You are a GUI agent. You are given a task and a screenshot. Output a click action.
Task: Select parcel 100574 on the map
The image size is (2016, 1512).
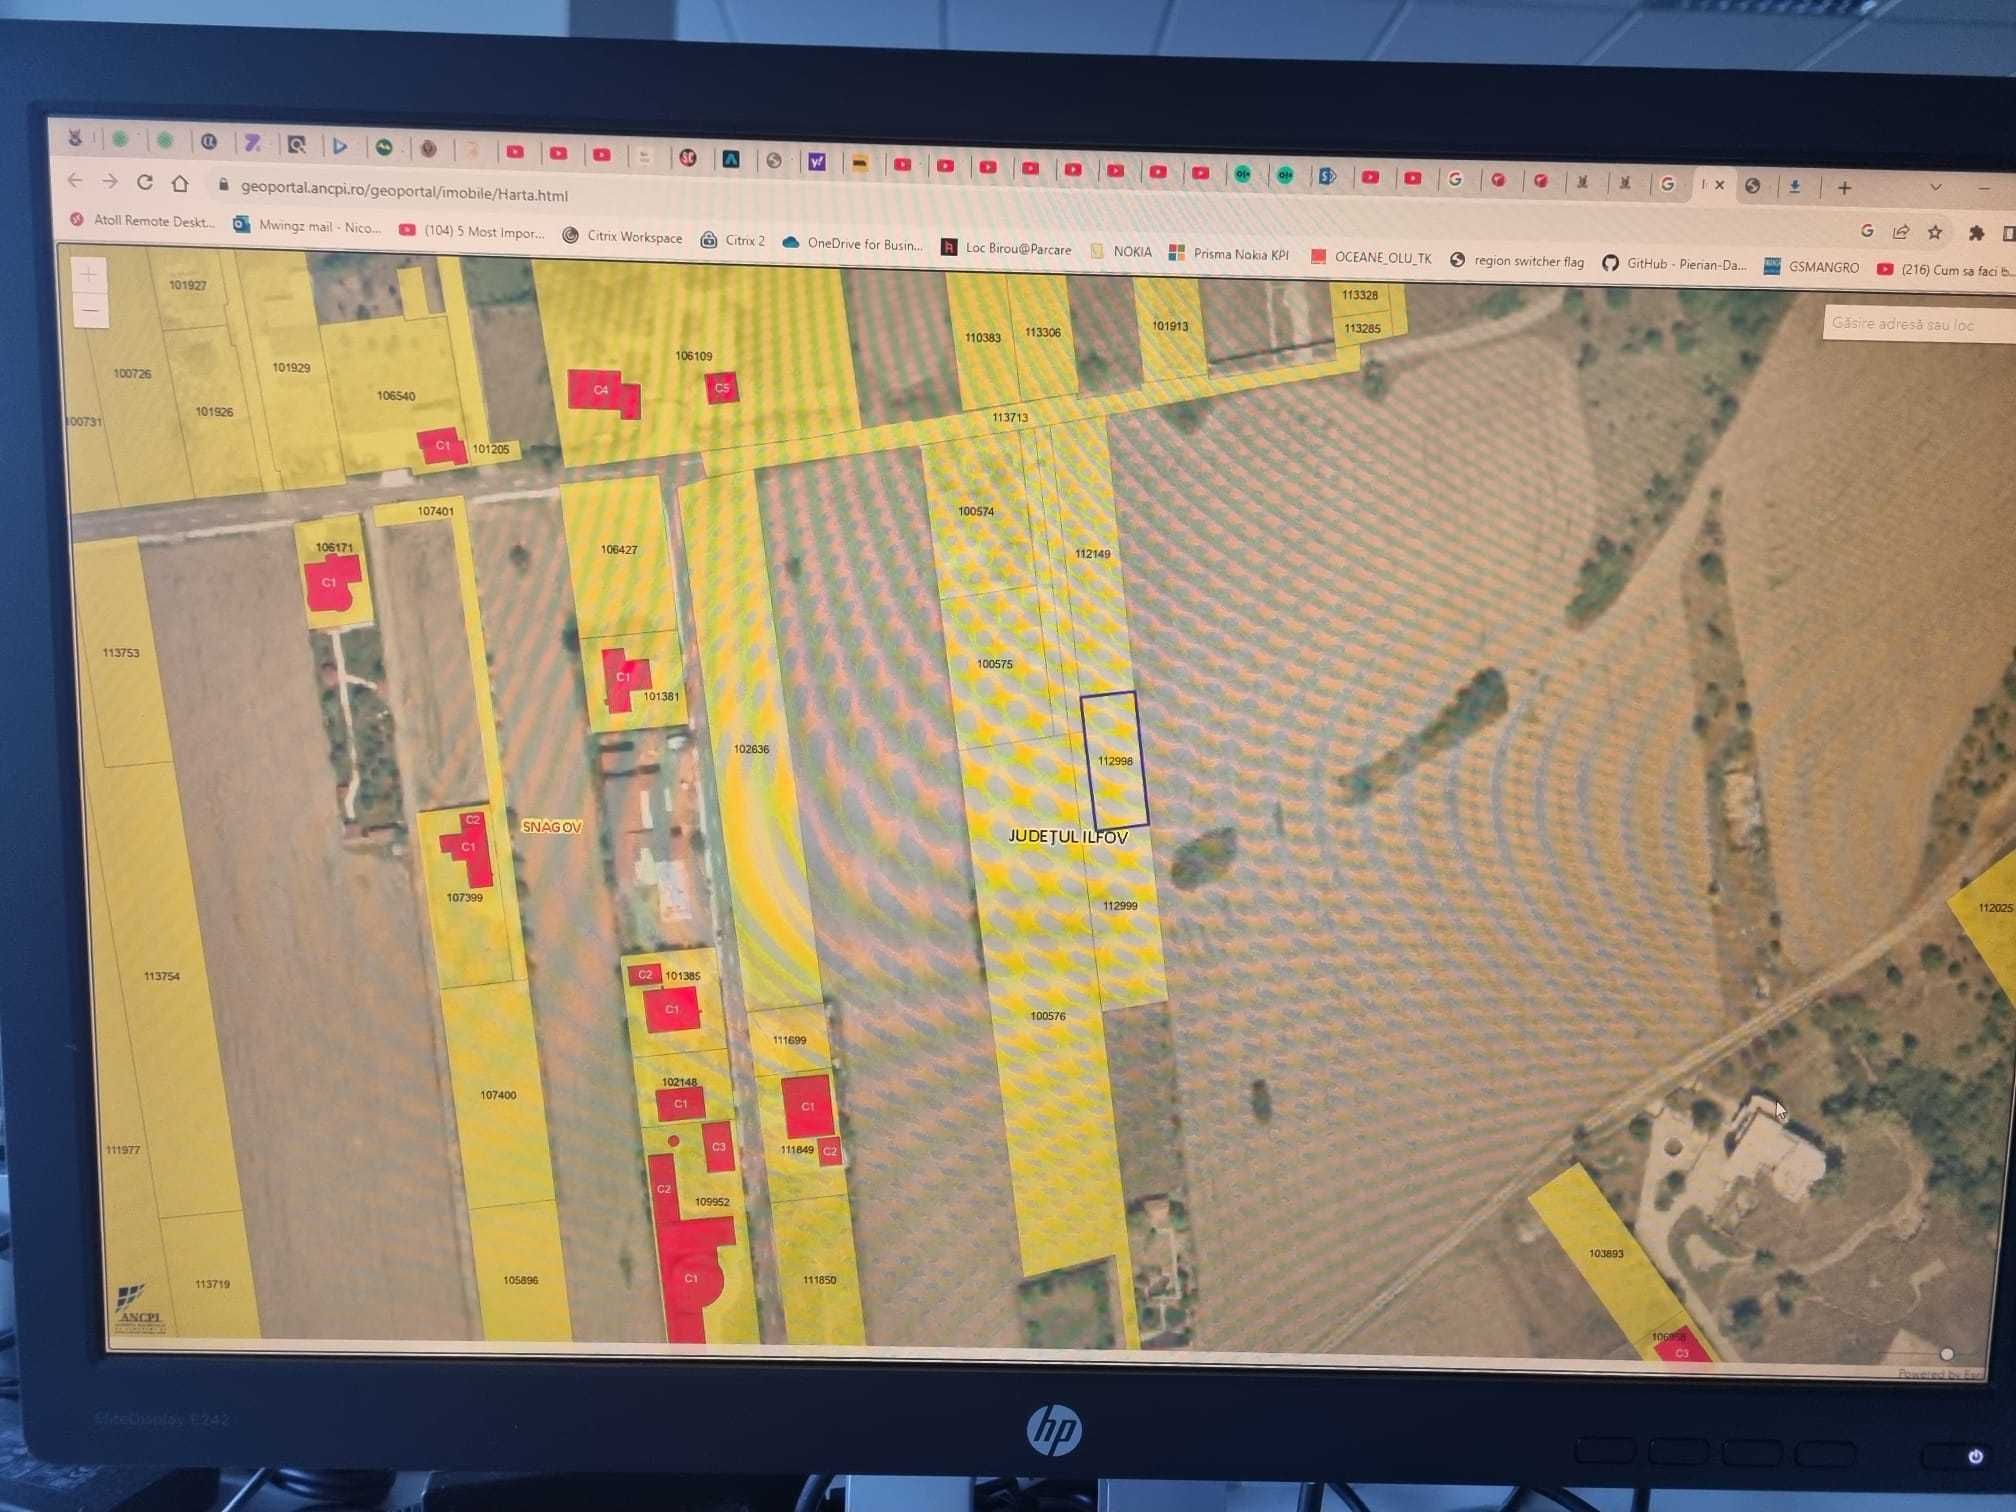(x=976, y=511)
